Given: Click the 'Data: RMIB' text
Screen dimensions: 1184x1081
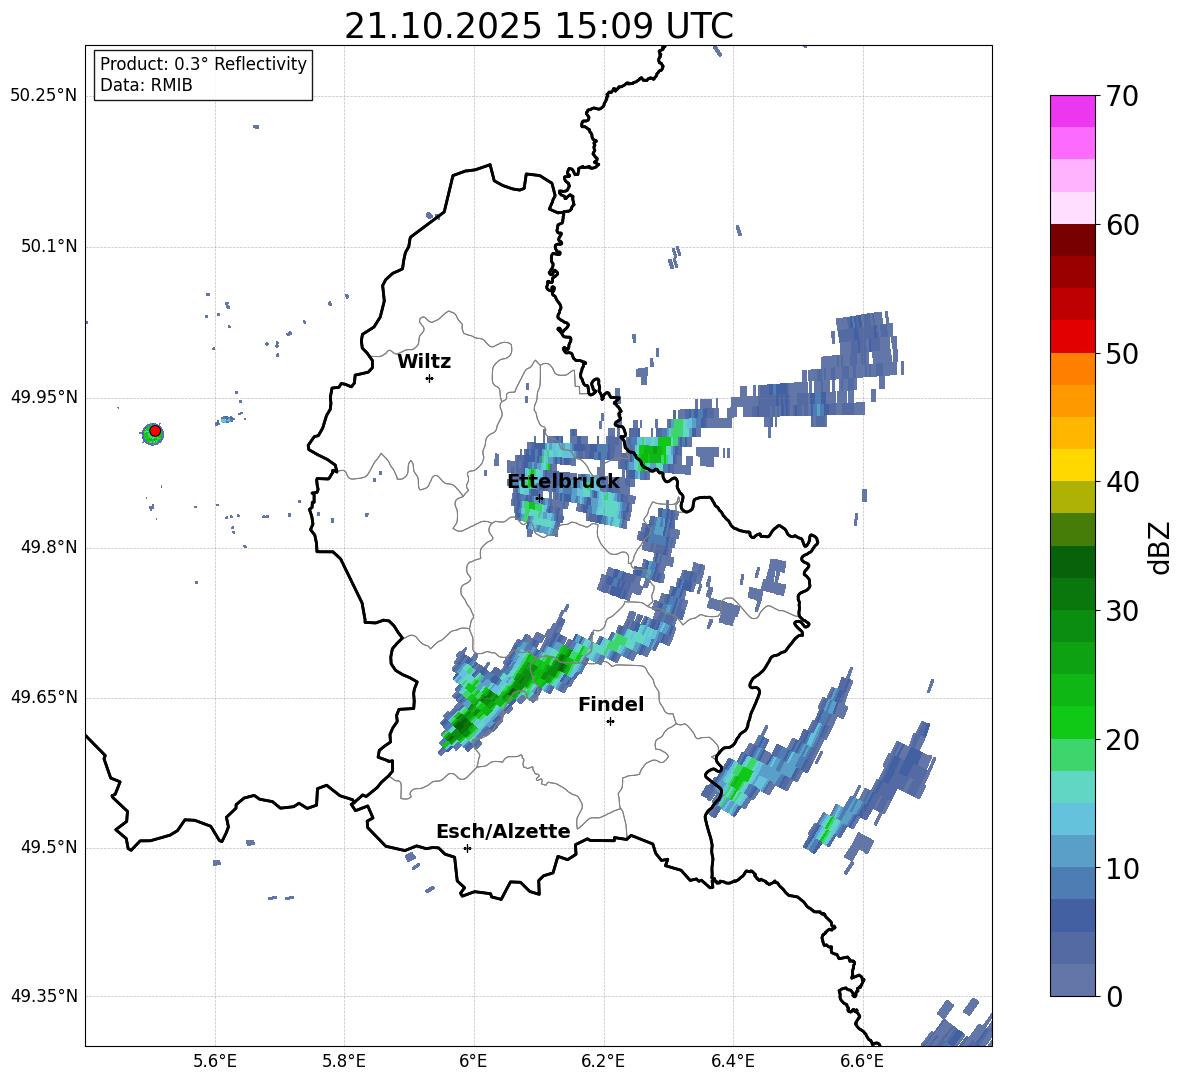Looking at the screenshot, I should [x=146, y=85].
